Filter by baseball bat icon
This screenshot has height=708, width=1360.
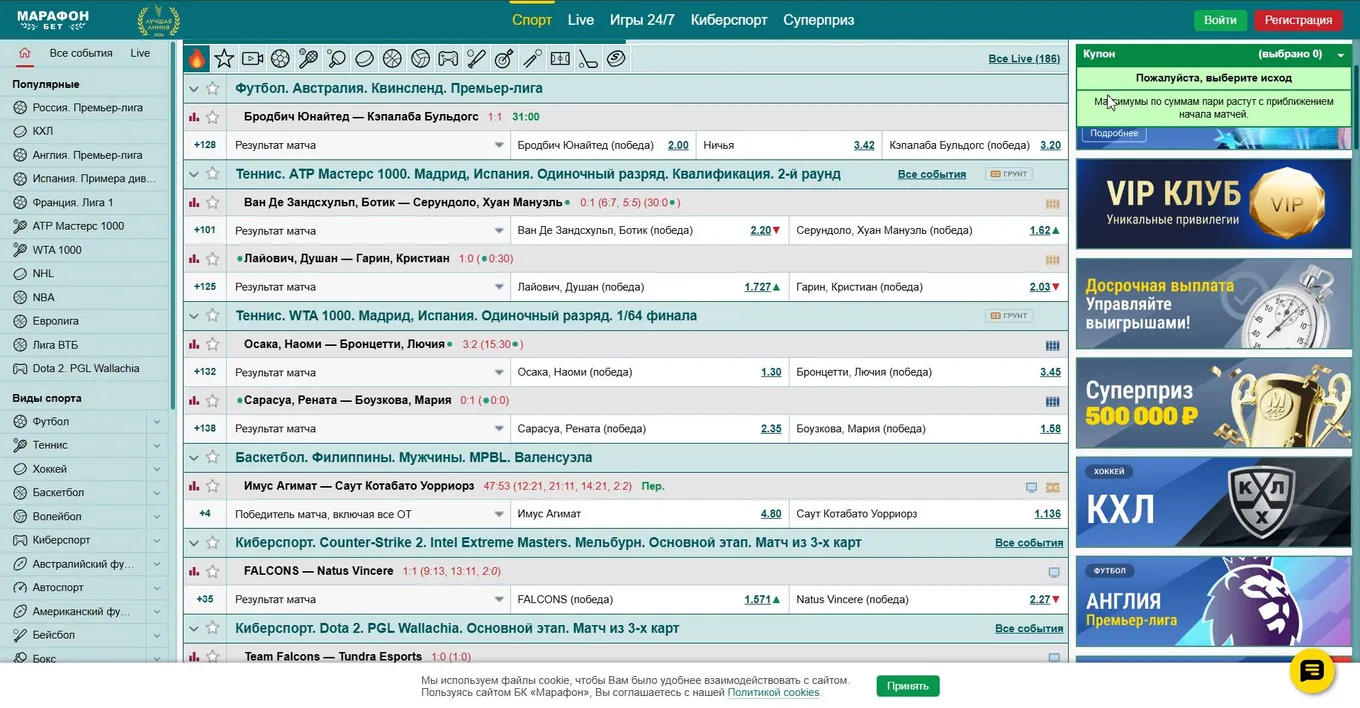click(477, 59)
